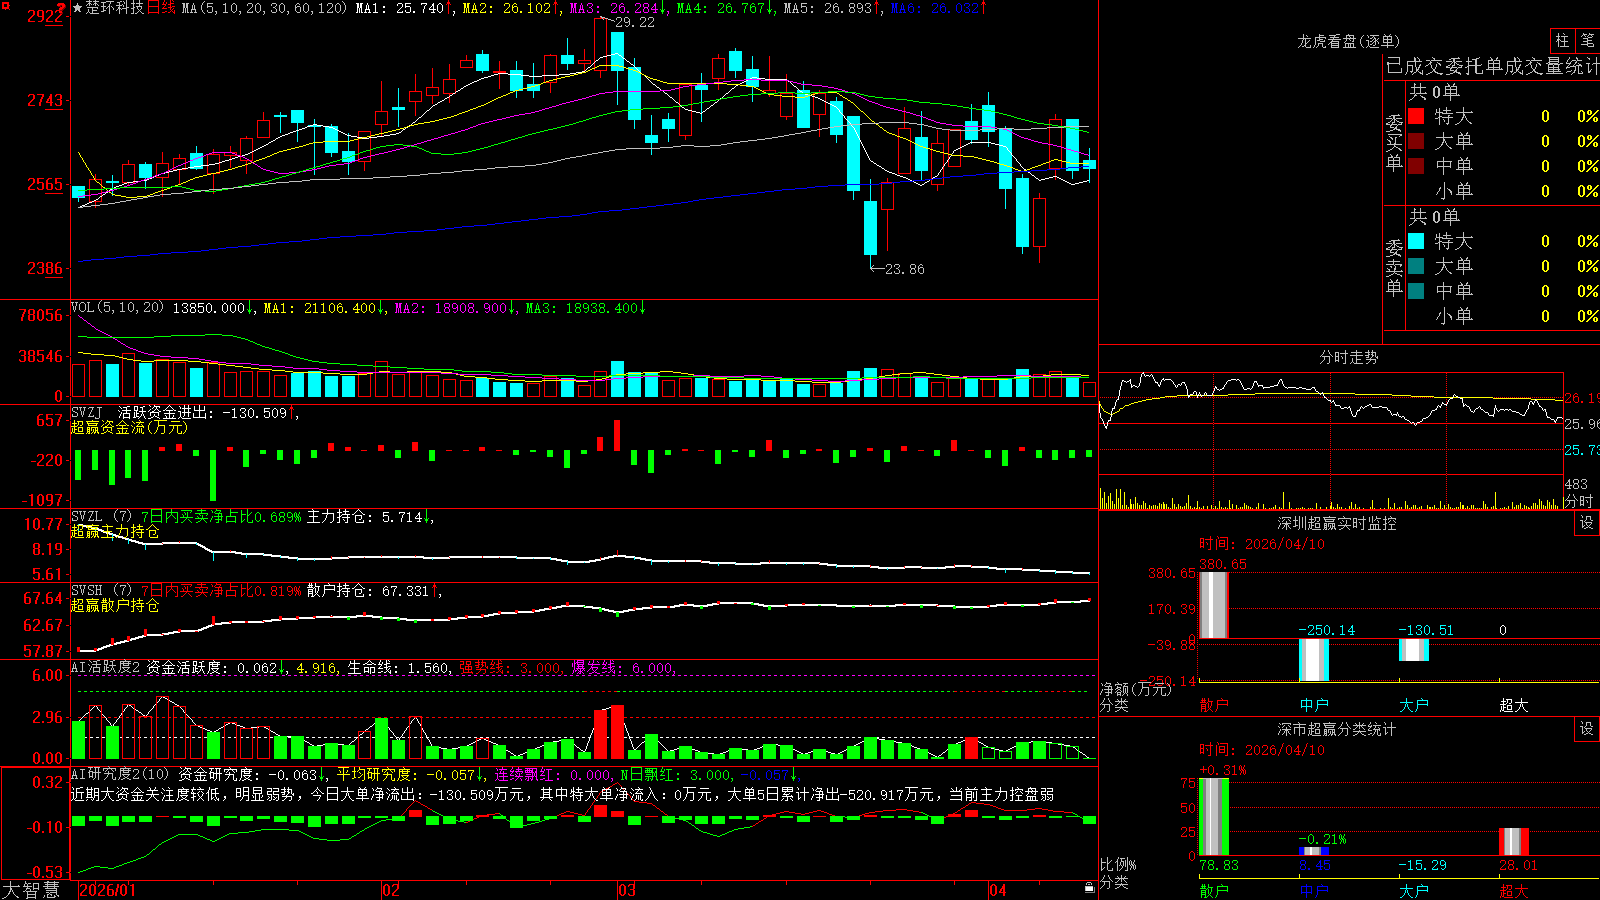
Task: Click the 已成交委托单成交量统计 header
Action: (x=1492, y=66)
